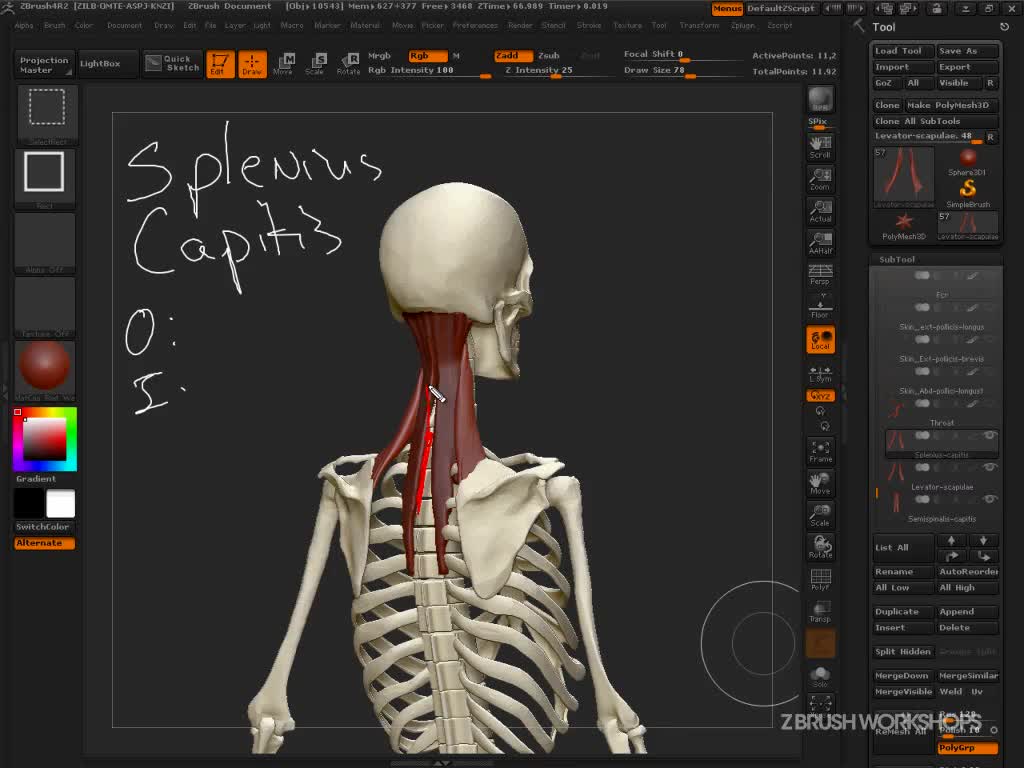This screenshot has width=1024, height=768.
Task: Click Clone All SubTools button
Action: pos(935,121)
